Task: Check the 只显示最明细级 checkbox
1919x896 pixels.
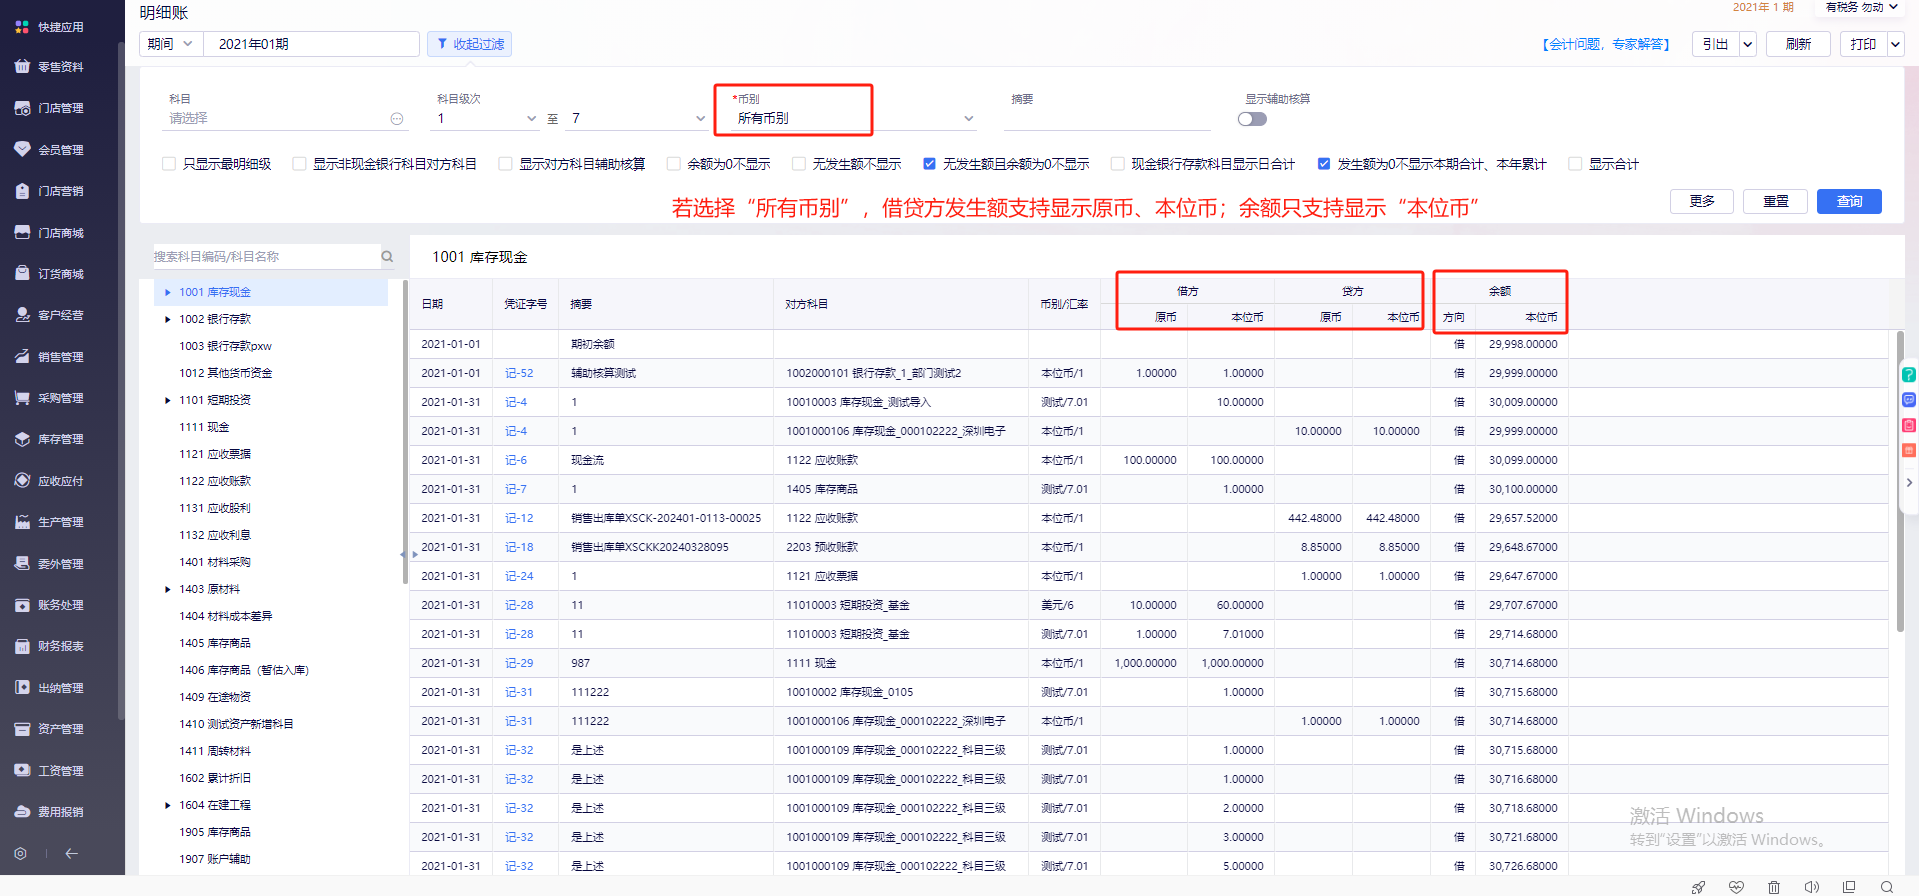Action: pos(169,164)
